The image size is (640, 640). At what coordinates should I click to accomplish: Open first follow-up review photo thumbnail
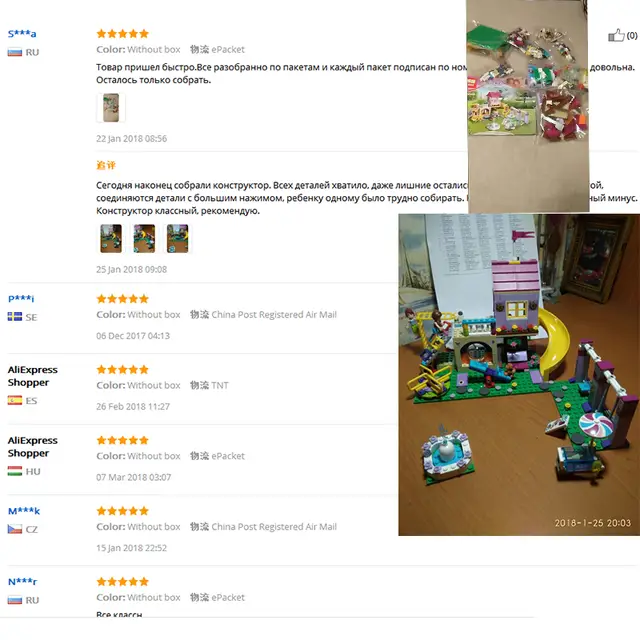pyautogui.click(x=111, y=239)
